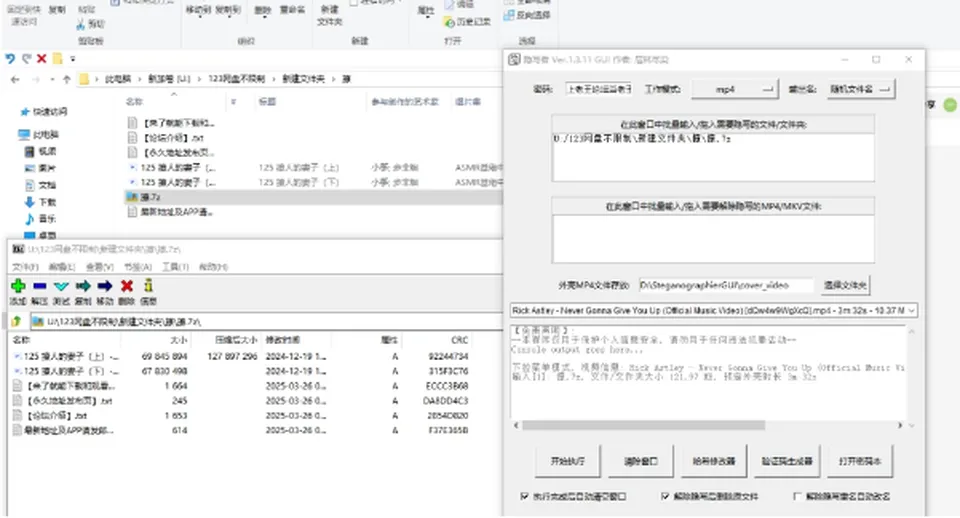Click the Select folder (选择文件夹) button
This screenshot has width=960, height=518.
click(x=845, y=285)
